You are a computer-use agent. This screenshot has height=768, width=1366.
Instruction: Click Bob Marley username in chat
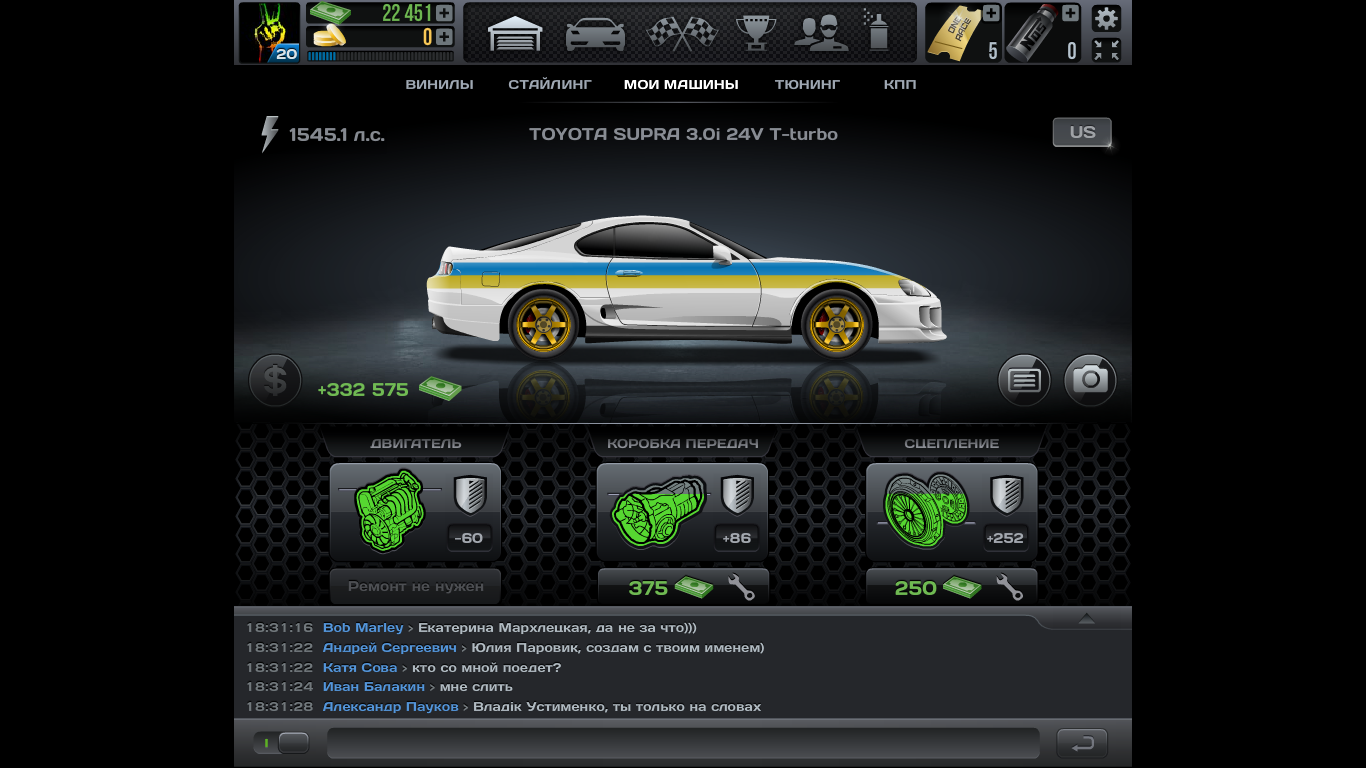(x=362, y=628)
